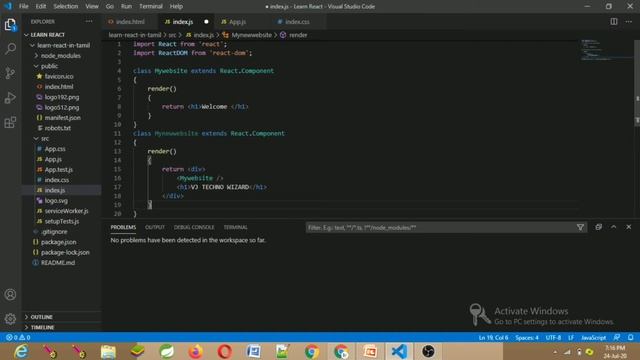
Task: Change indentation via Spaces: 4
Action: click(x=527, y=338)
